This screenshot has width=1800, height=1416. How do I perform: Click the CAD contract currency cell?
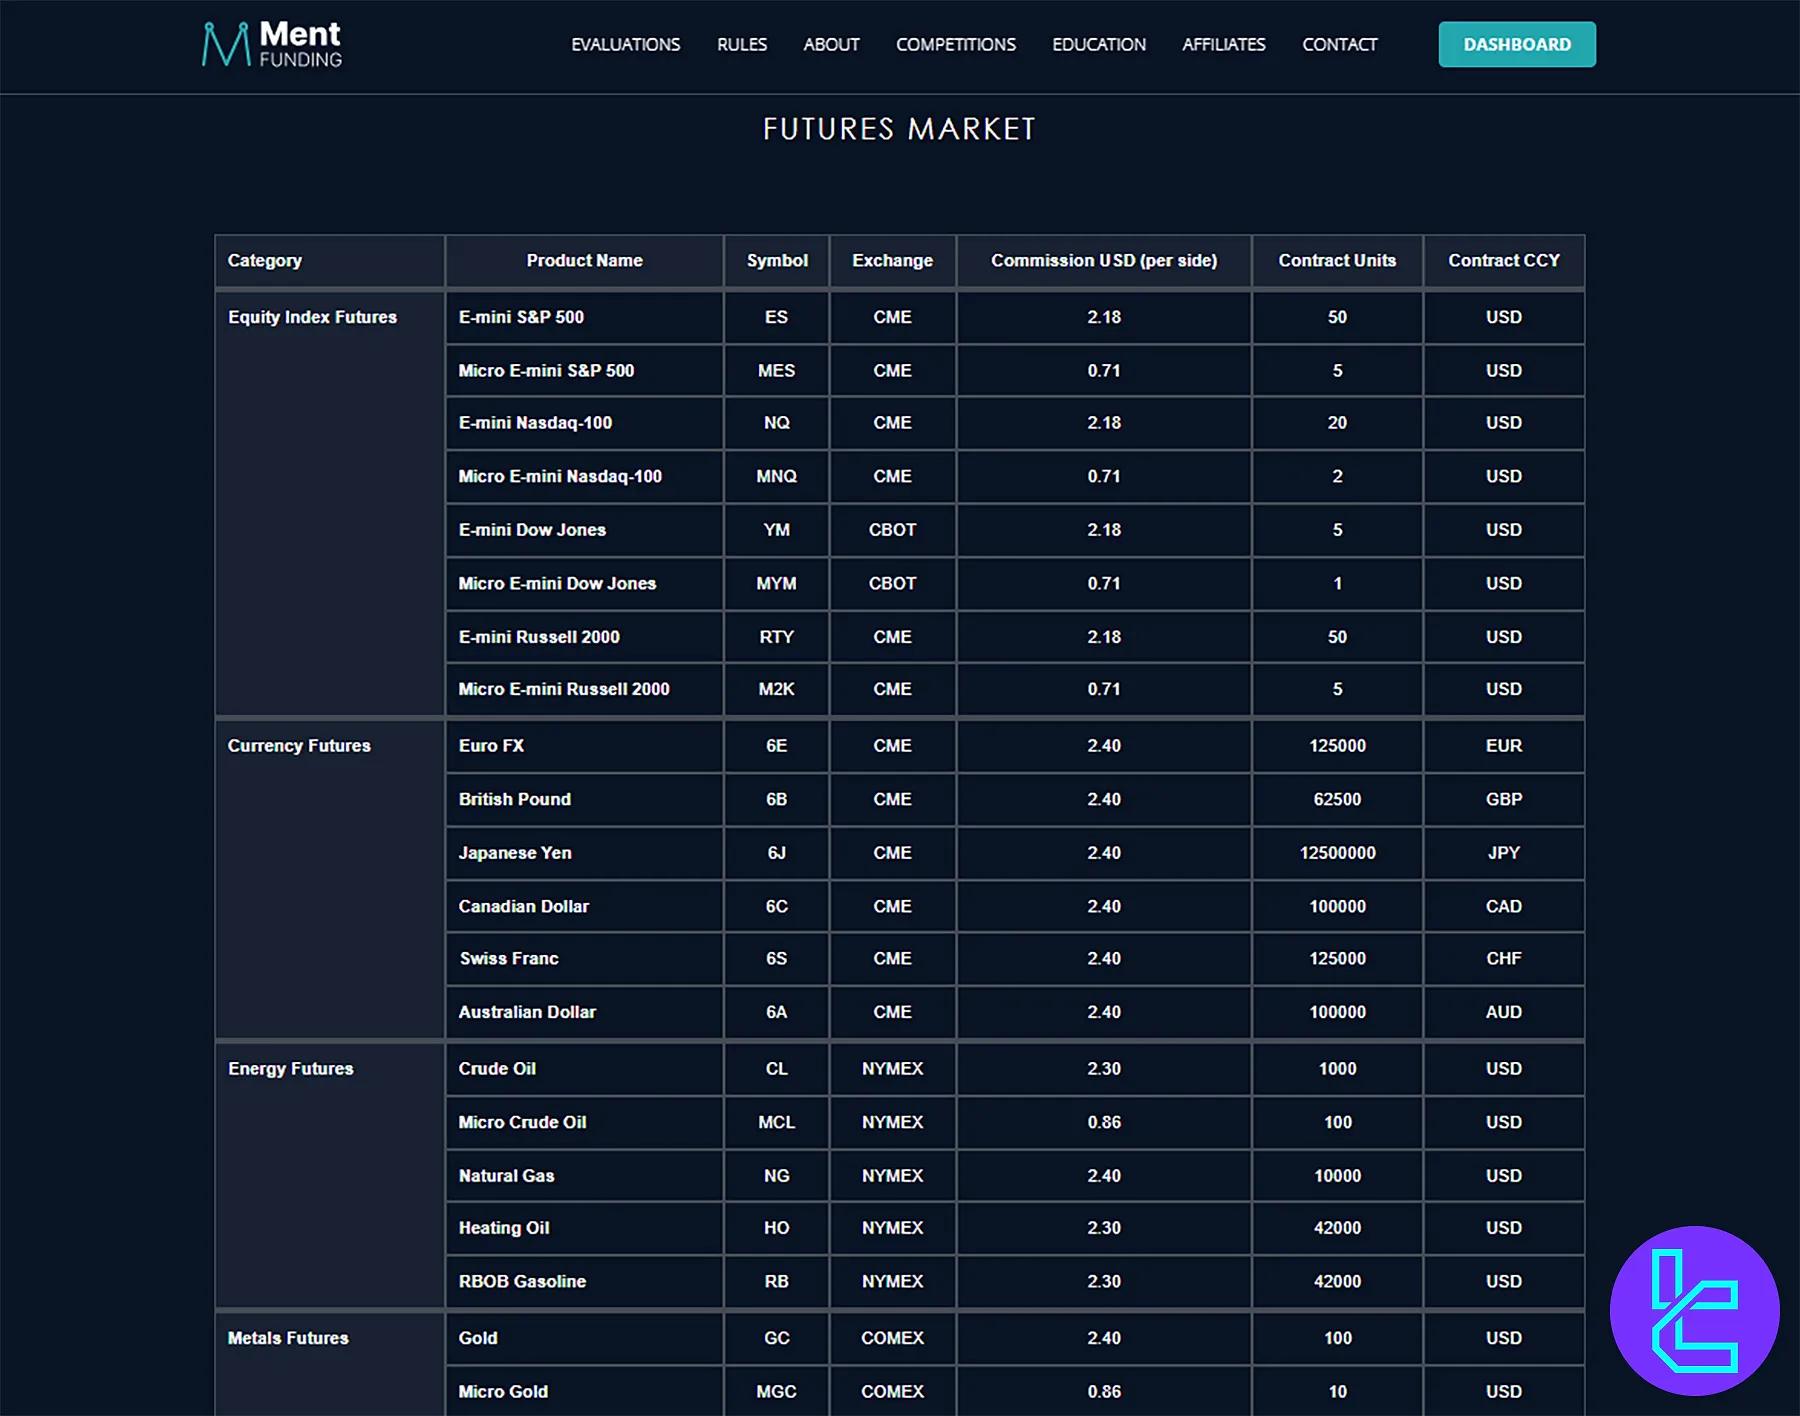tap(1504, 907)
